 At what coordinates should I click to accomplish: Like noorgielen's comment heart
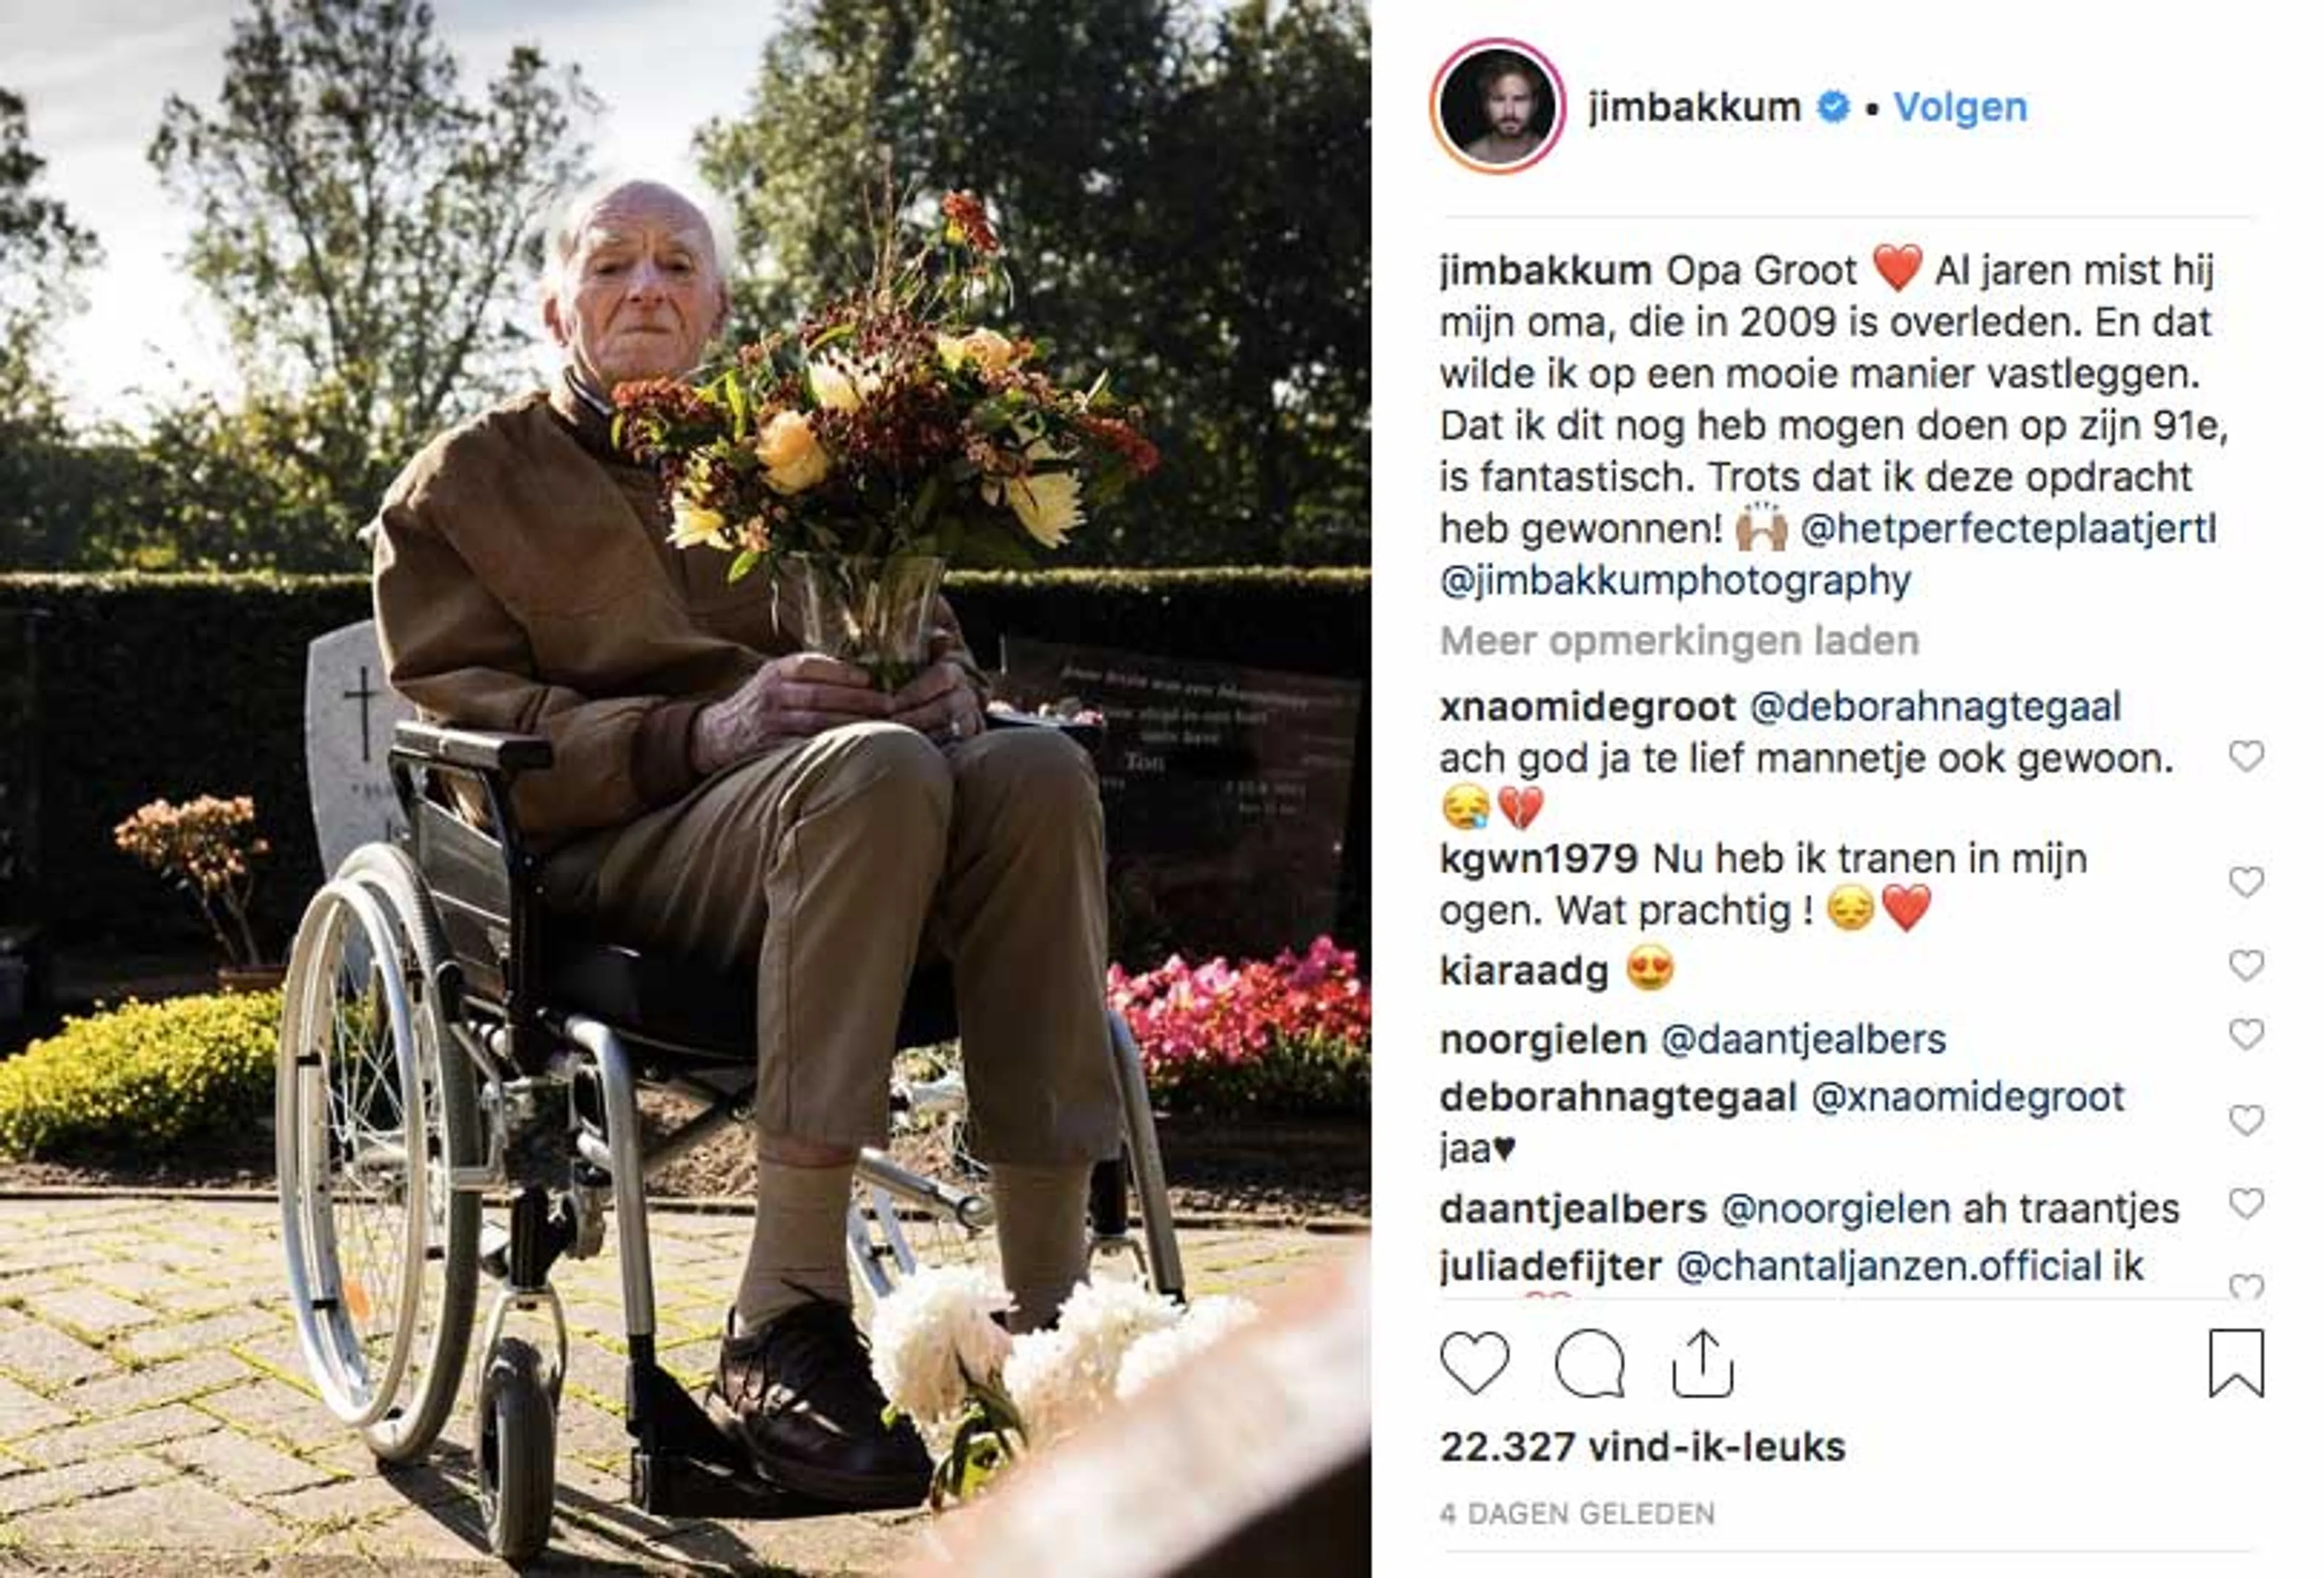[x=2246, y=1034]
